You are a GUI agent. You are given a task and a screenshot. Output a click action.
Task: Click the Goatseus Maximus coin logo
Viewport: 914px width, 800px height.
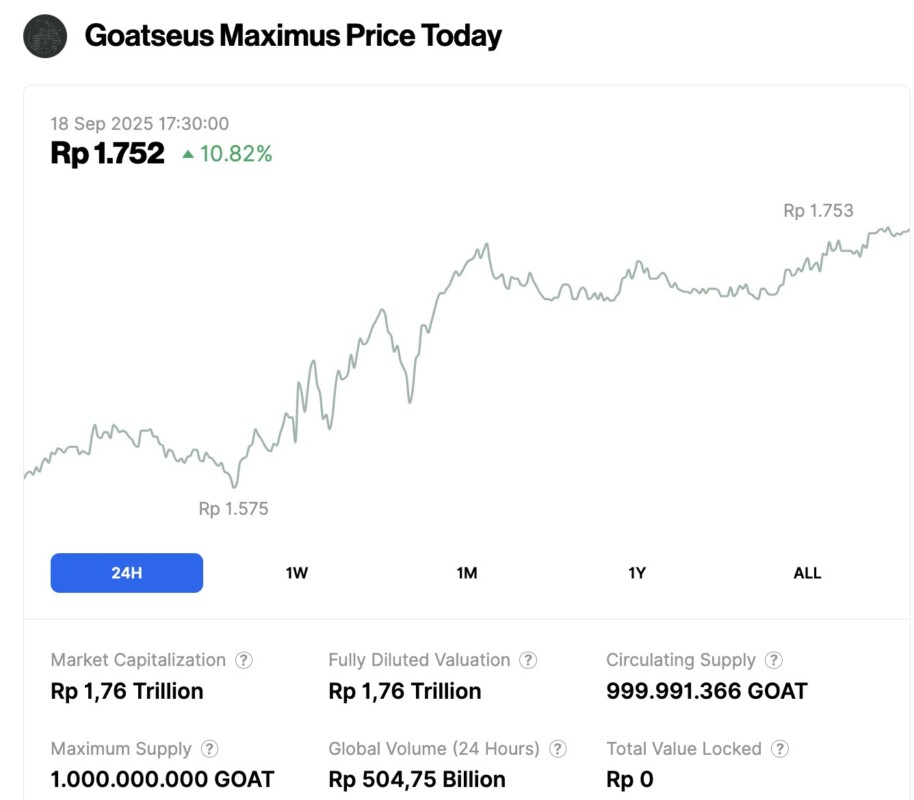point(44,36)
